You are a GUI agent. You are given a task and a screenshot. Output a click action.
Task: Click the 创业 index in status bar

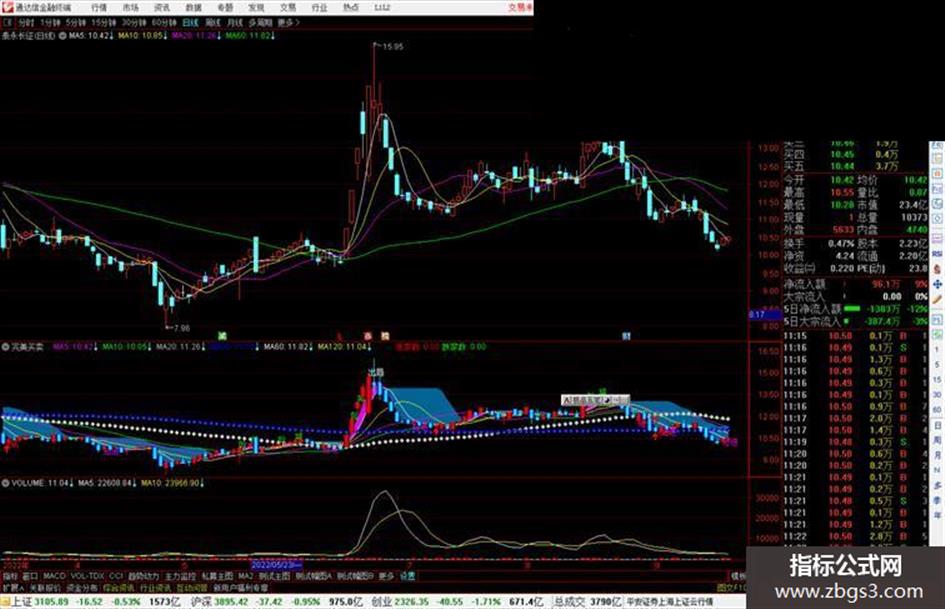click(x=381, y=601)
